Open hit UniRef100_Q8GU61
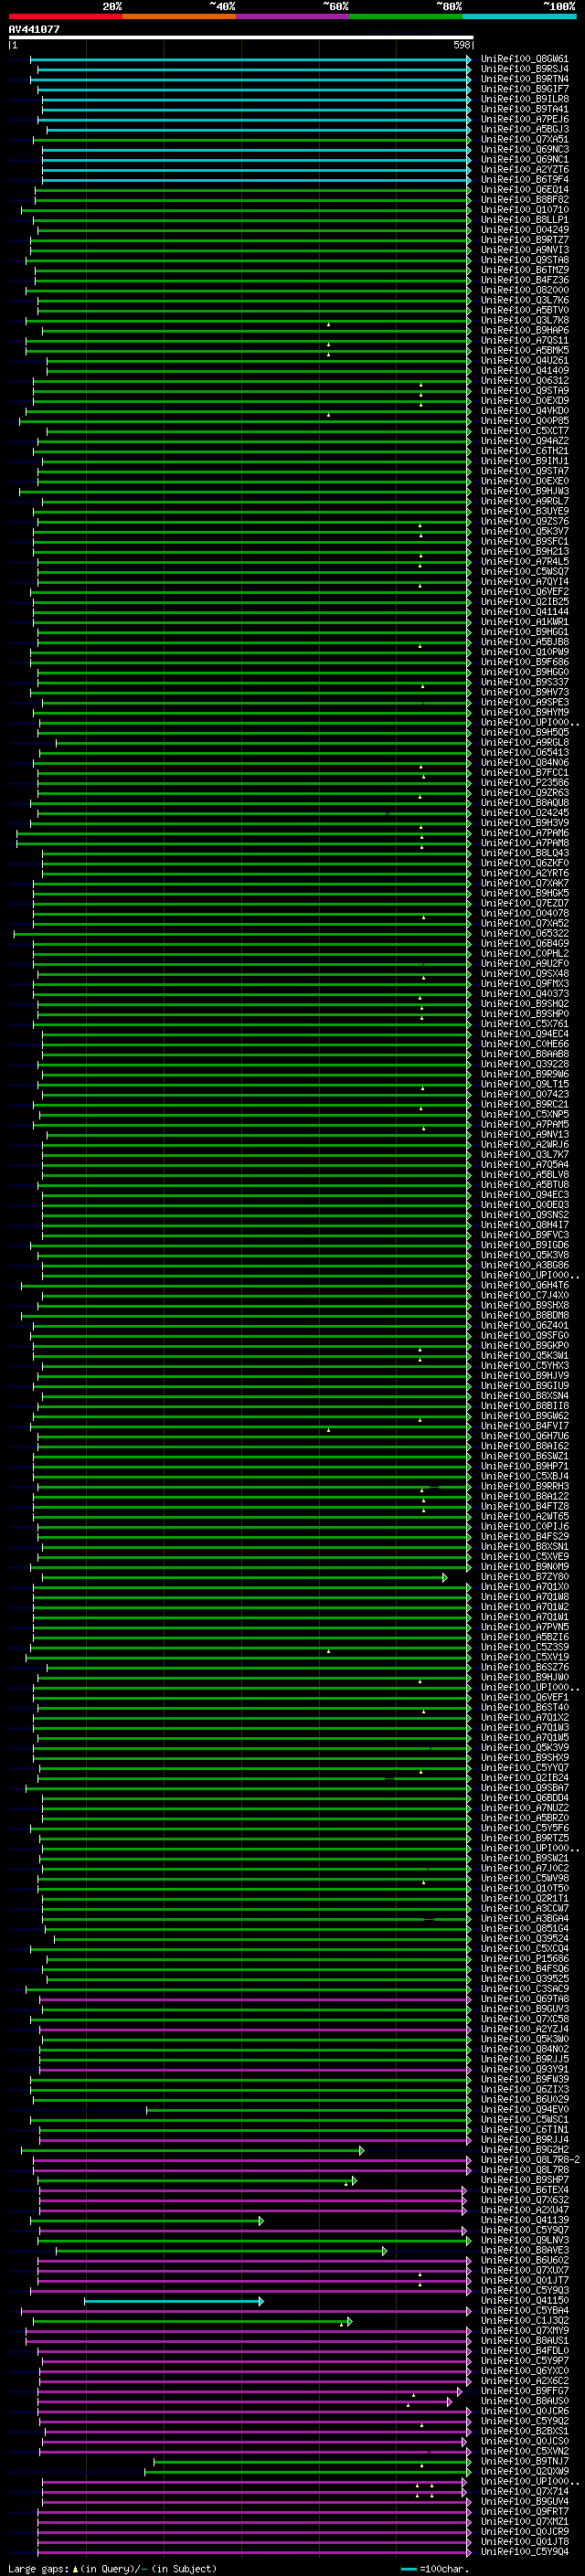This screenshot has width=585, height=2576. coord(525,59)
